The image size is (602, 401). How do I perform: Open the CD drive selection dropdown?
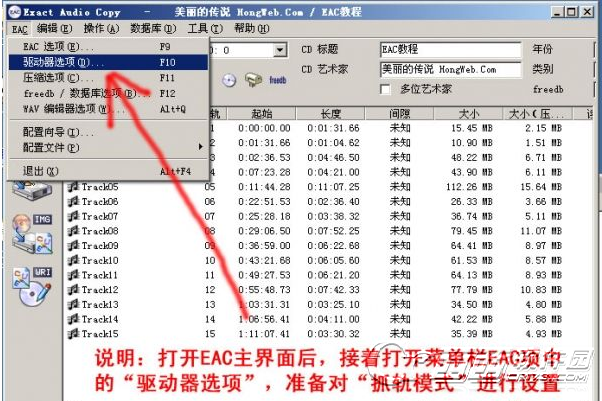(x=280, y=50)
